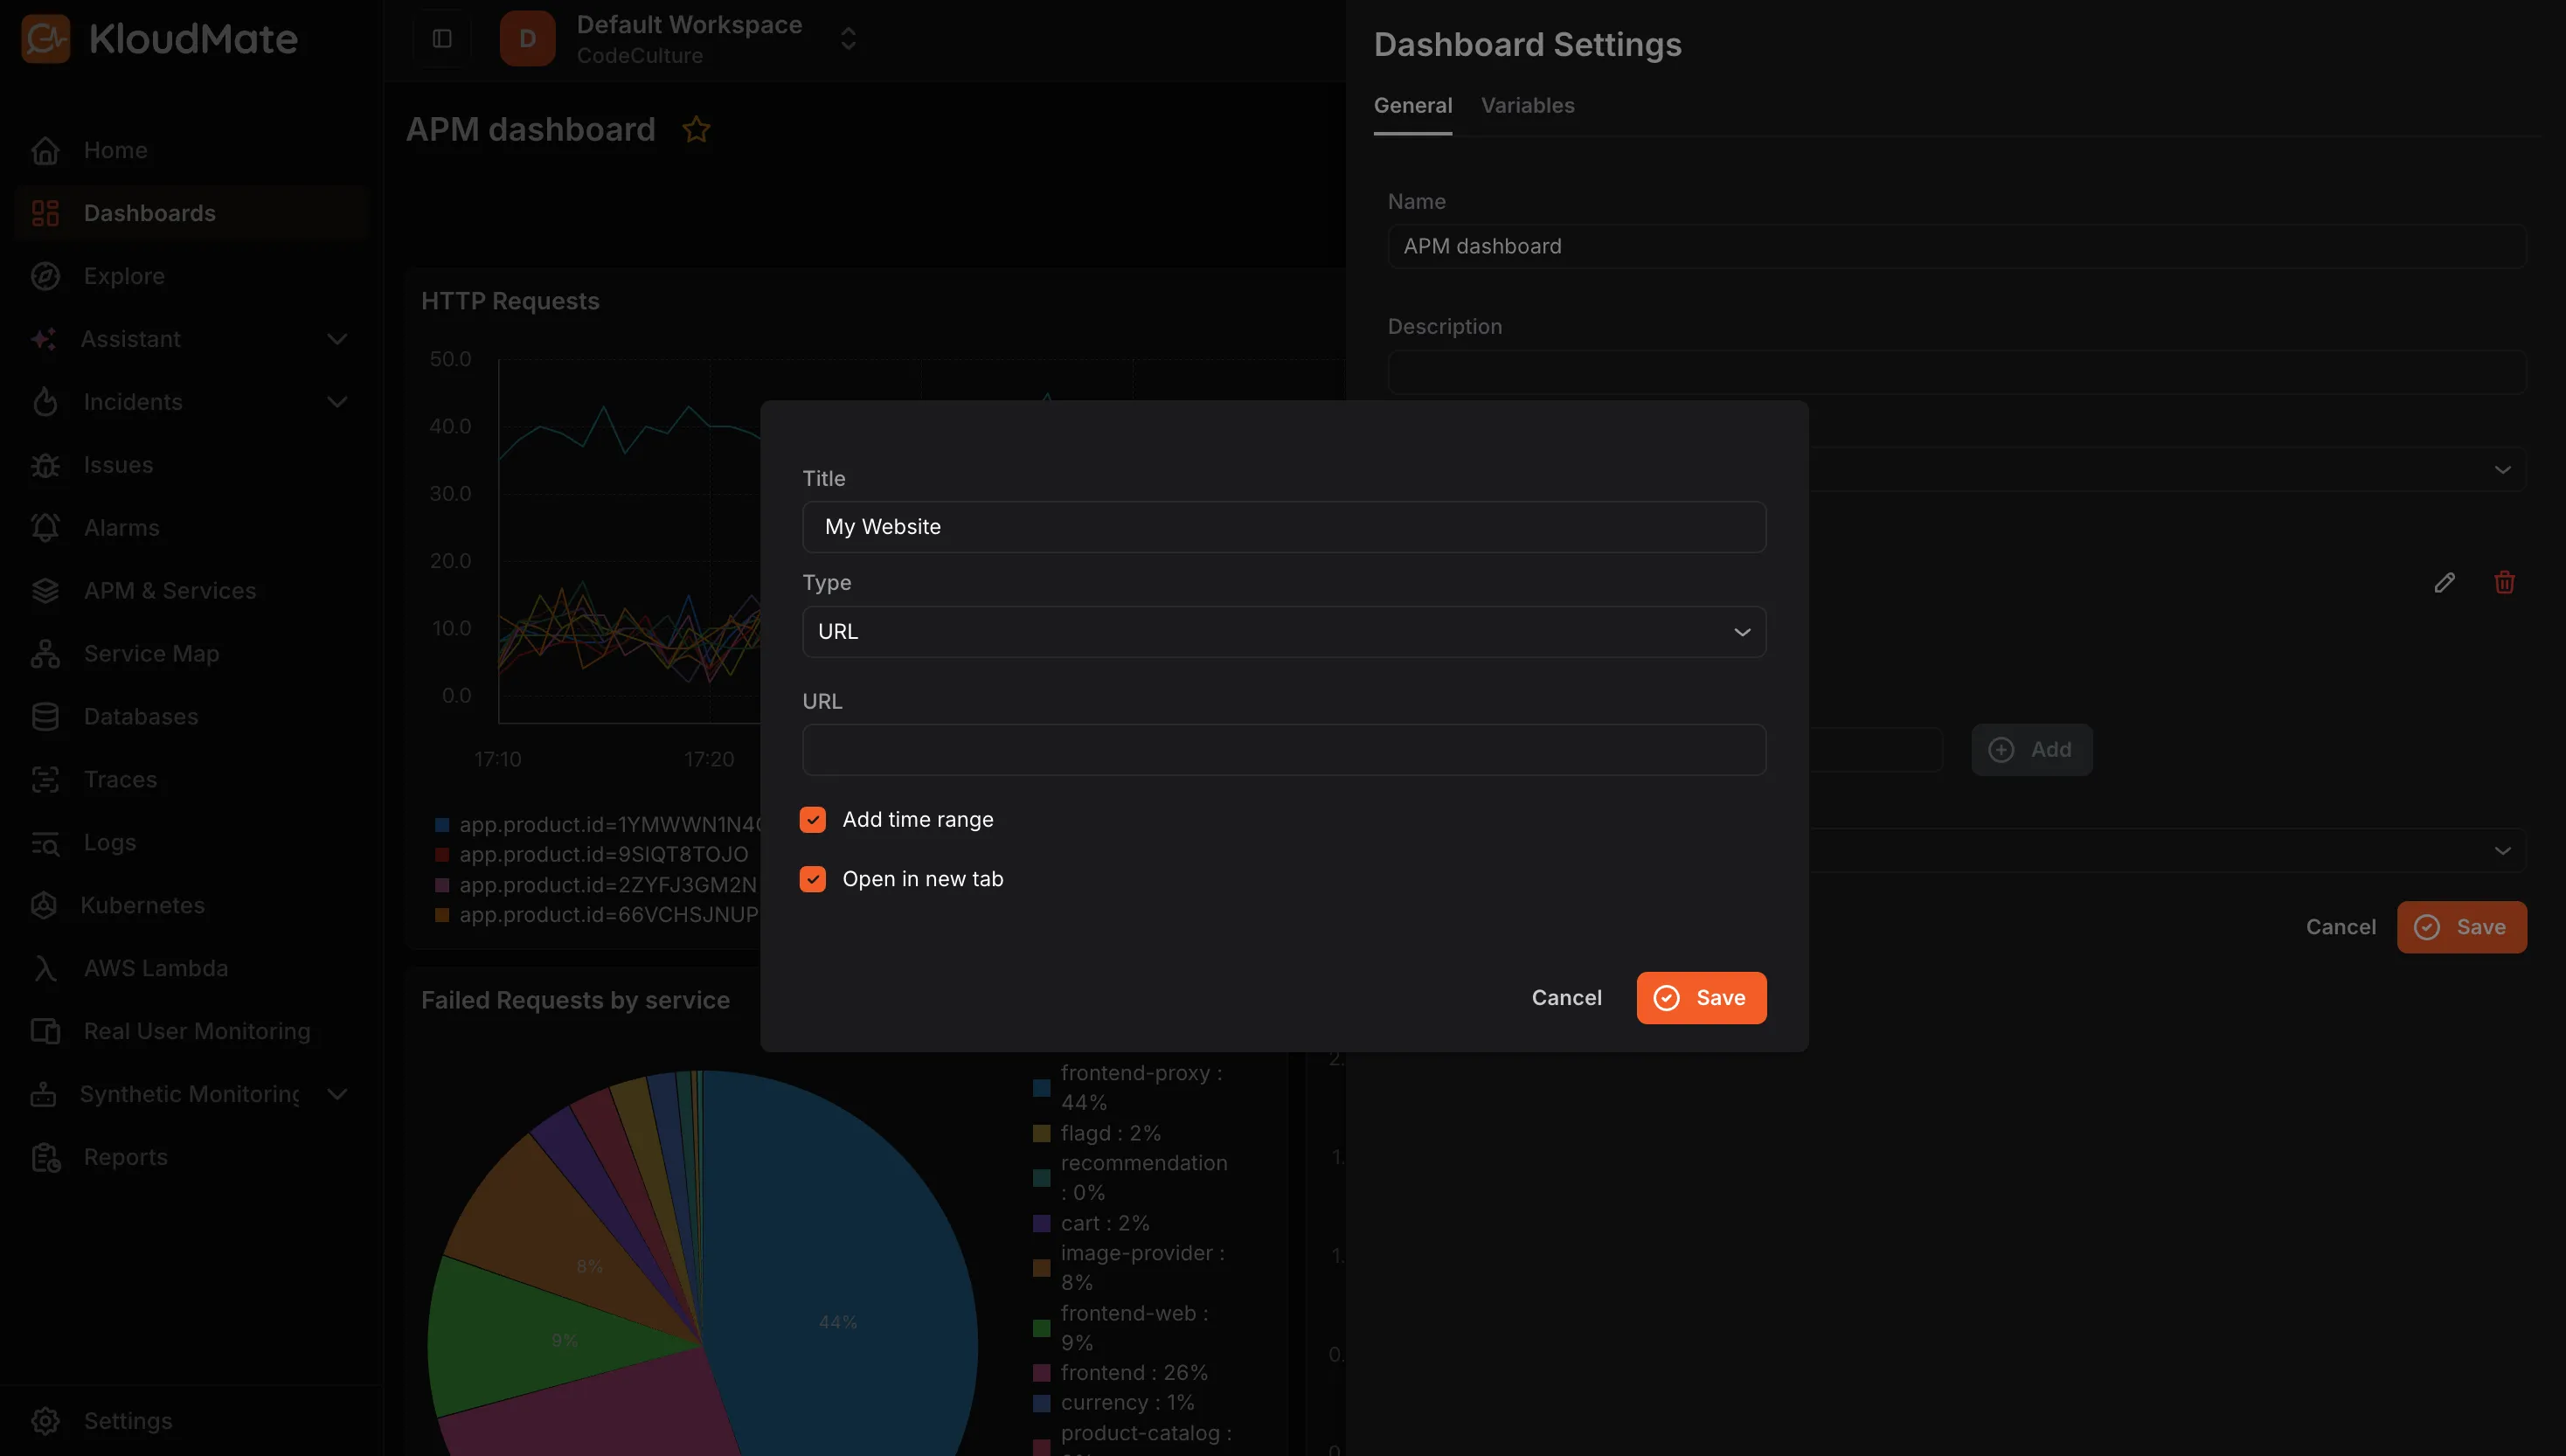Click the Databases cylinder icon
2566x1456 pixels.
click(x=45, y=717)
